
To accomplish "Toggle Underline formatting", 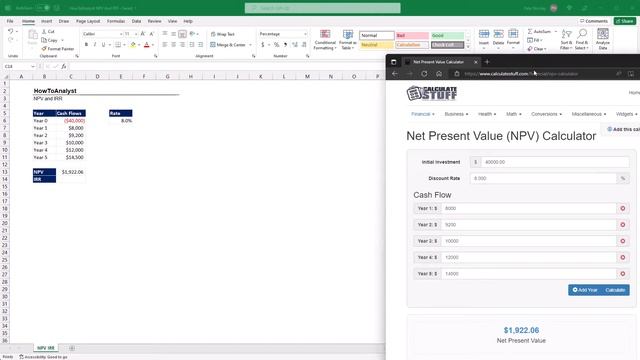I will coord(103,44).
